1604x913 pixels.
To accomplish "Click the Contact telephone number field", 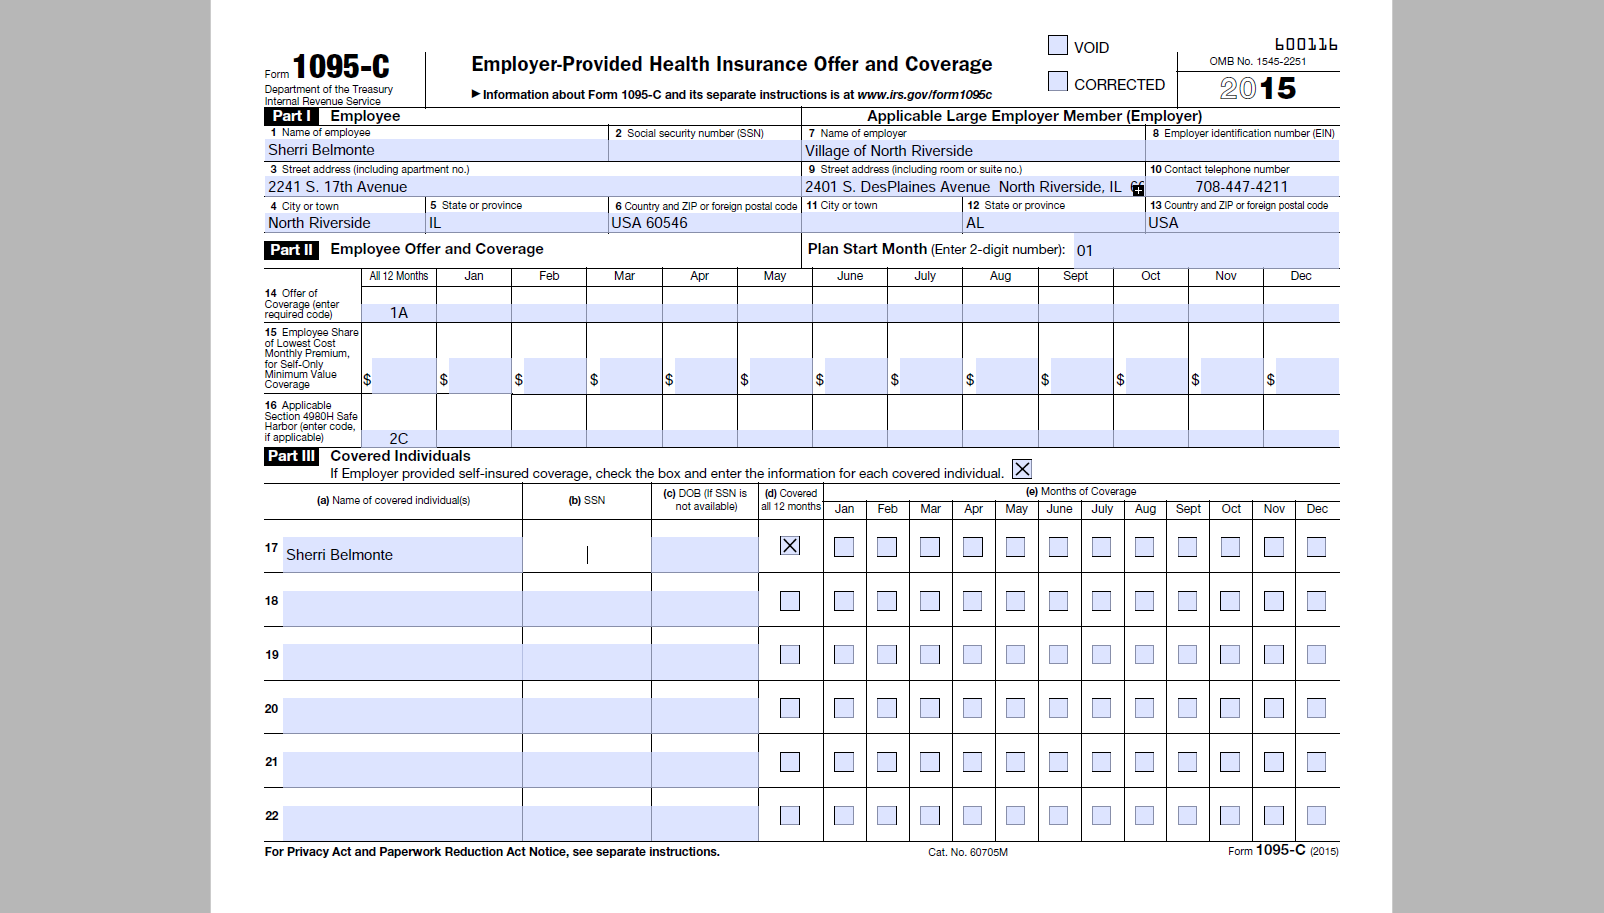I will pos(1241,187).
